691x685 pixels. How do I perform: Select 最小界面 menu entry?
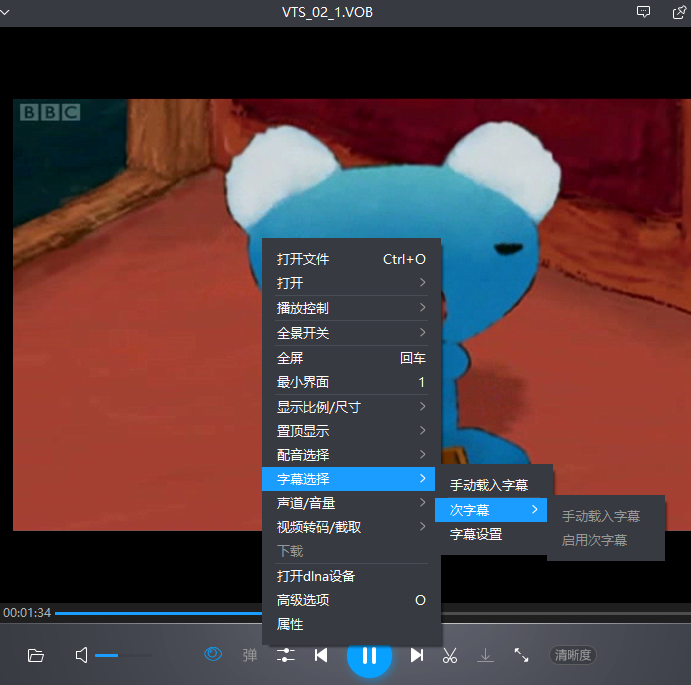[351, 382]
